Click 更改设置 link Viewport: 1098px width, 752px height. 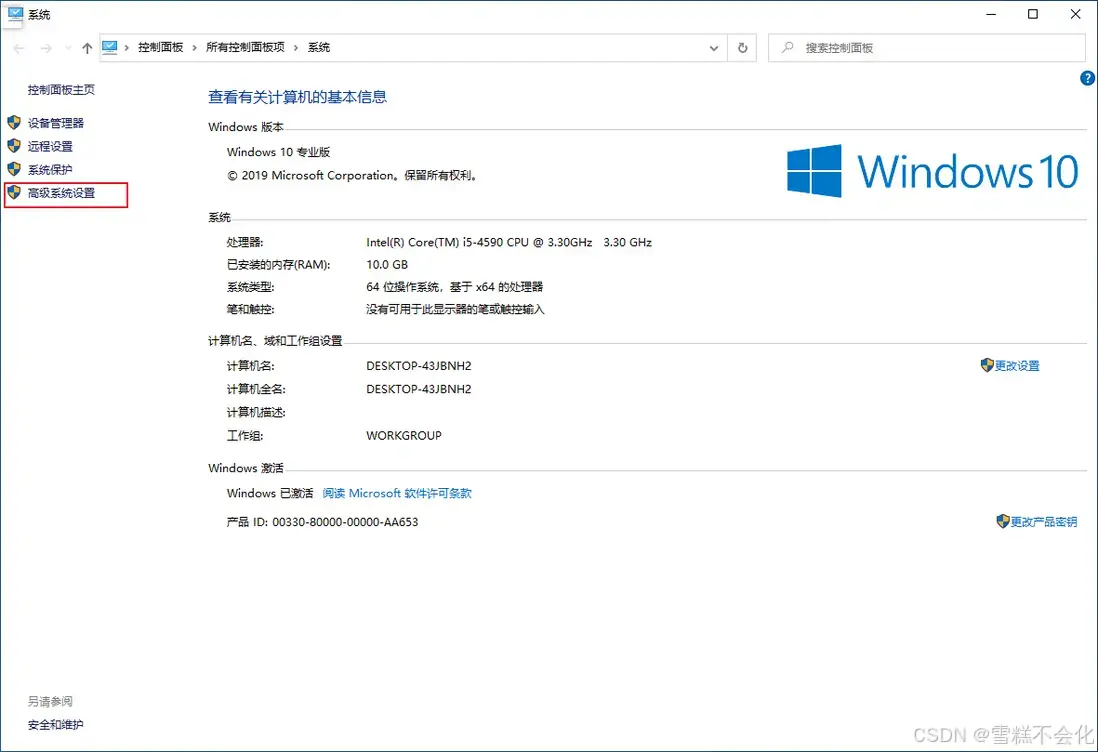[1017, 365]
